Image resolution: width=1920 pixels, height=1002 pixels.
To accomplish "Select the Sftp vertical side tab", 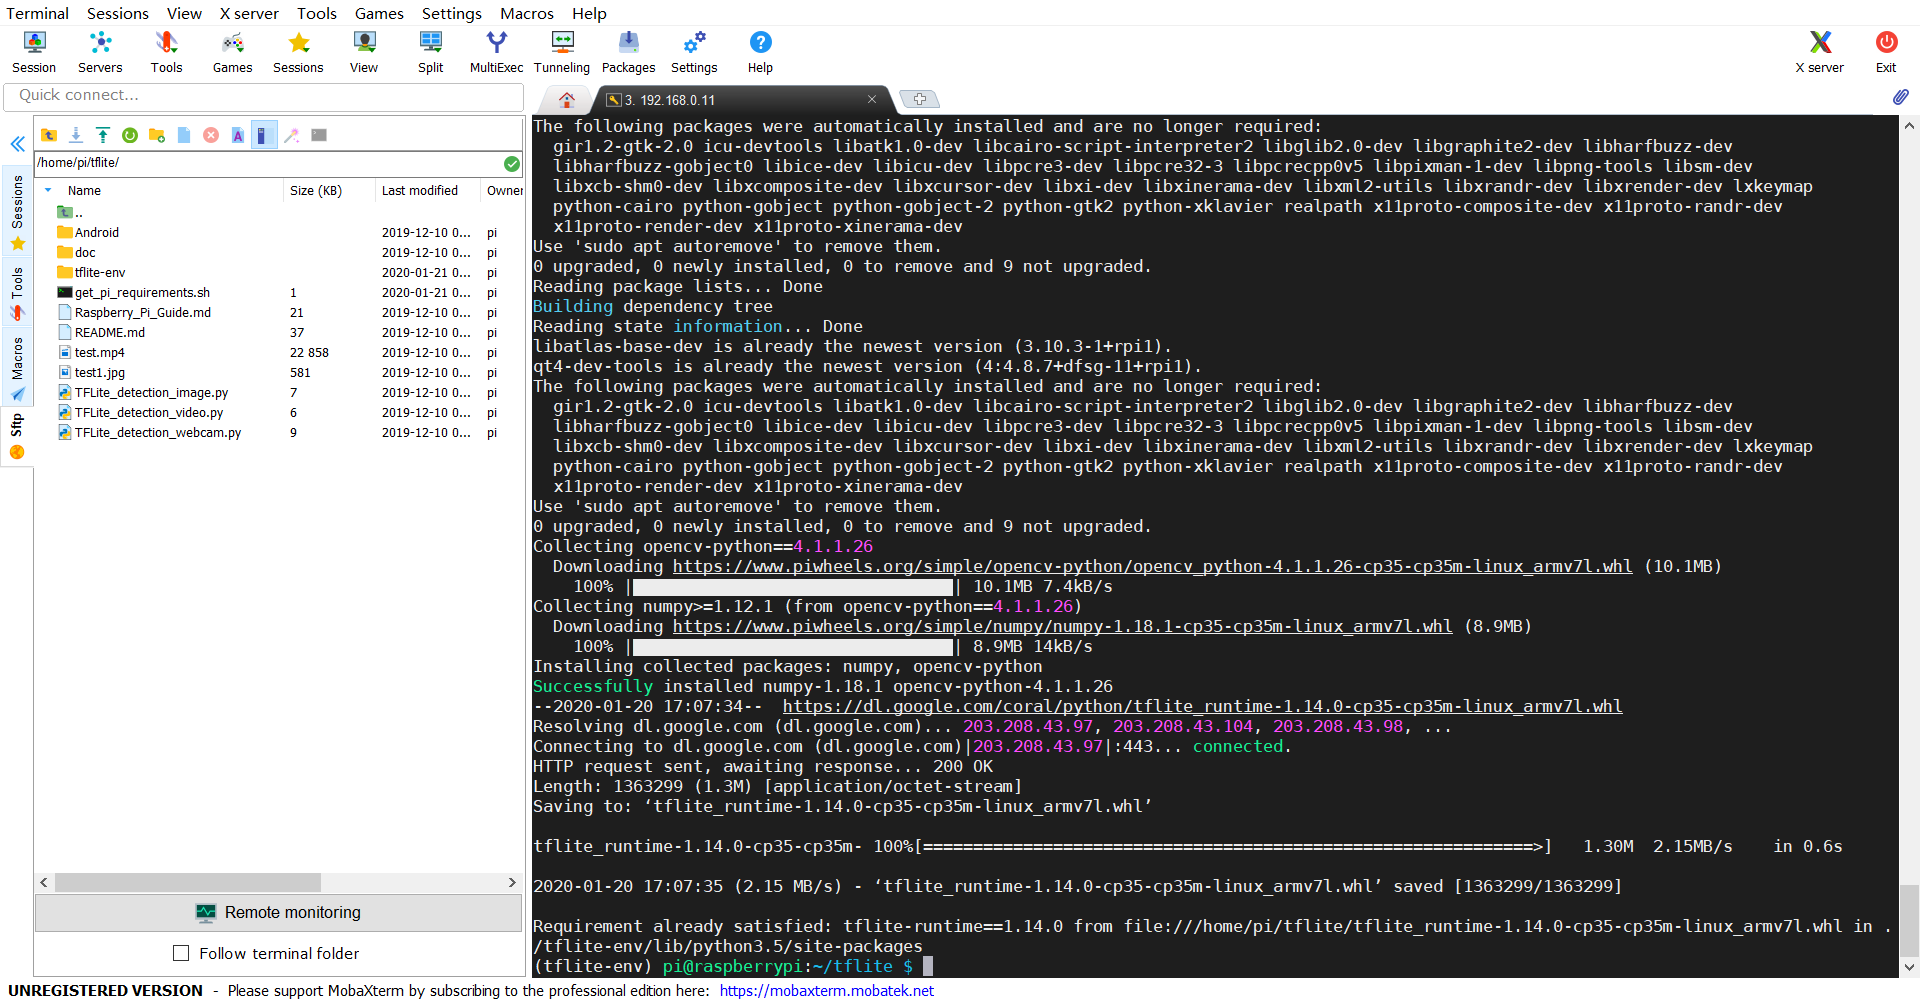I will click(x=17, y=437).
